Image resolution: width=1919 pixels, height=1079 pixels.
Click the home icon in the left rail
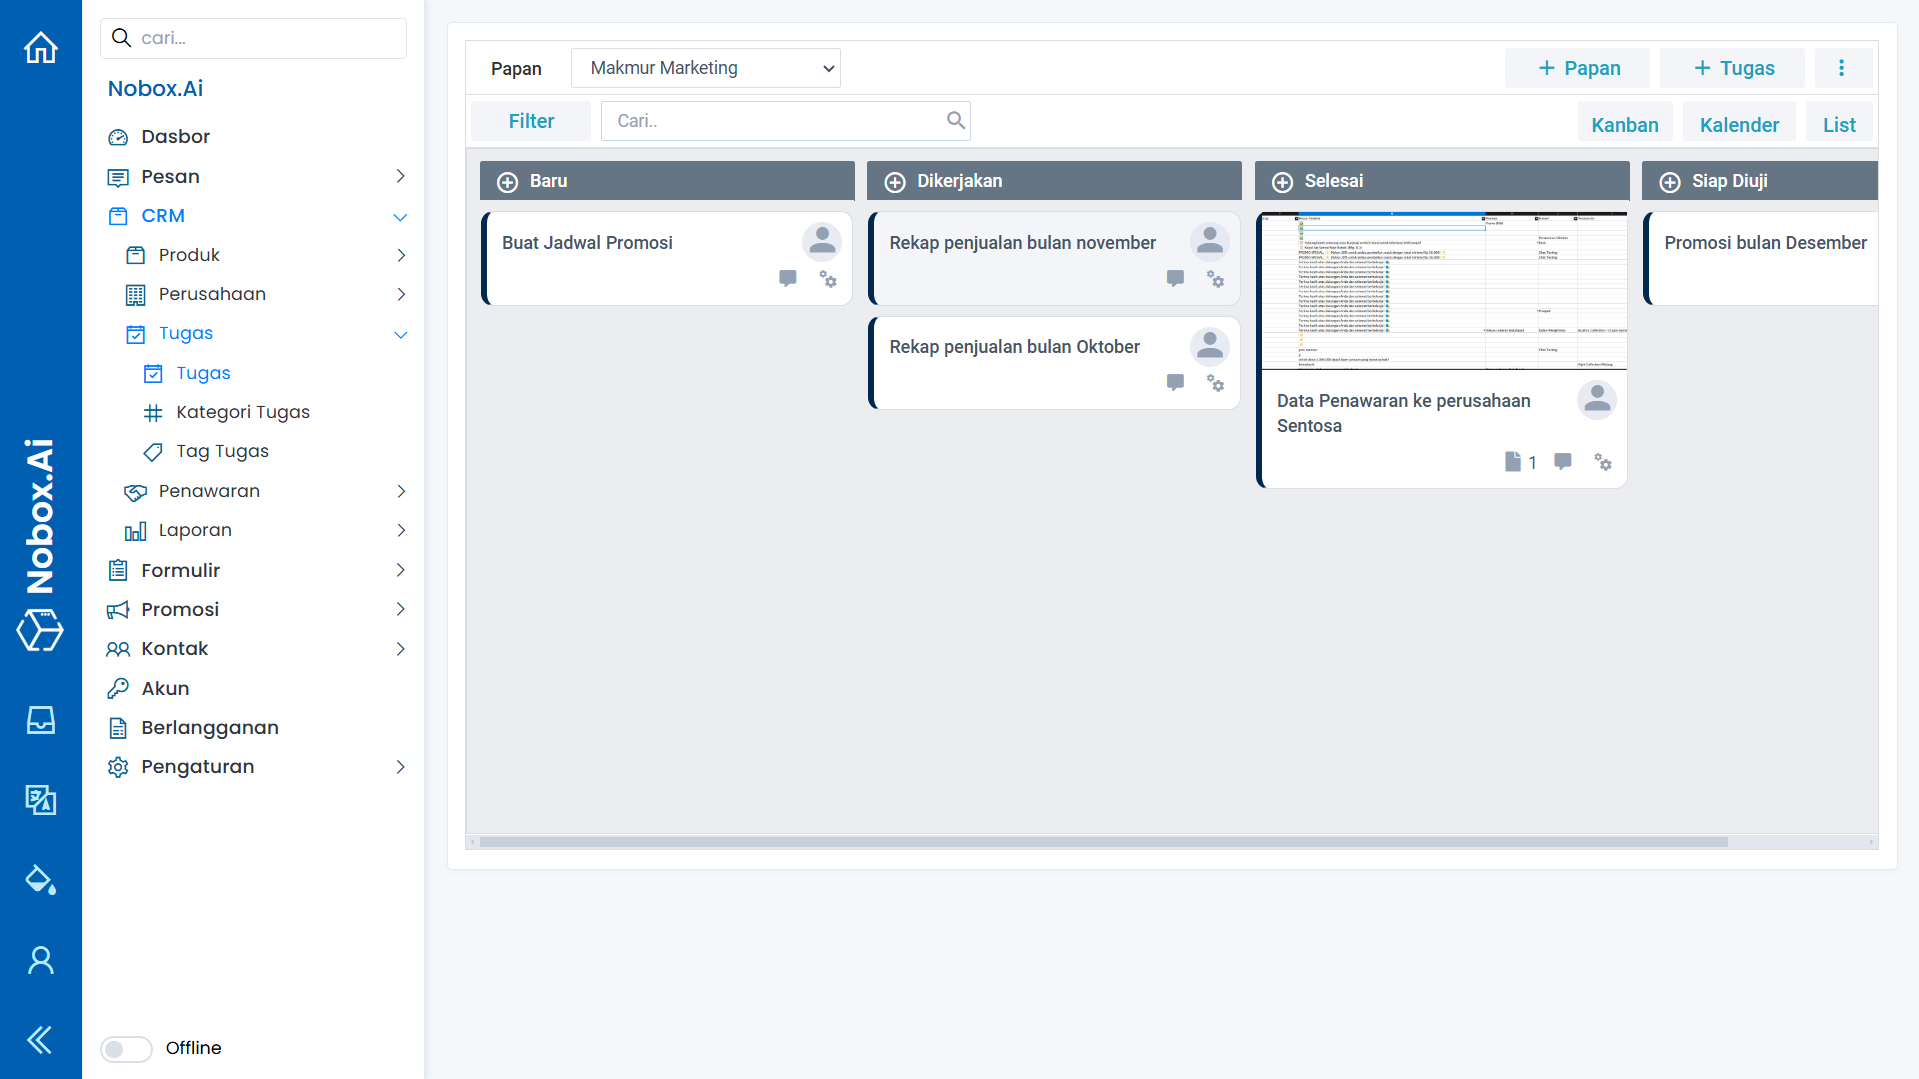41,47
